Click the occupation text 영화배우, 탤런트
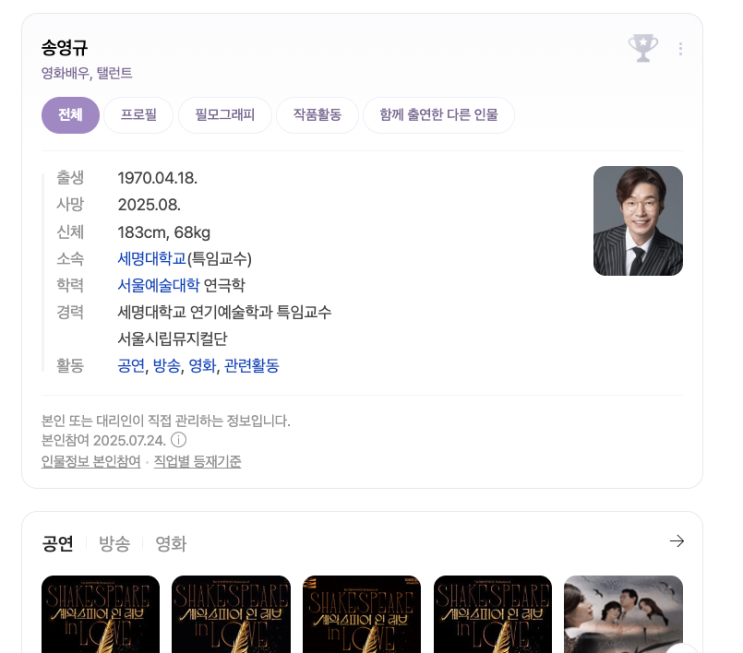 coord(87,73)
